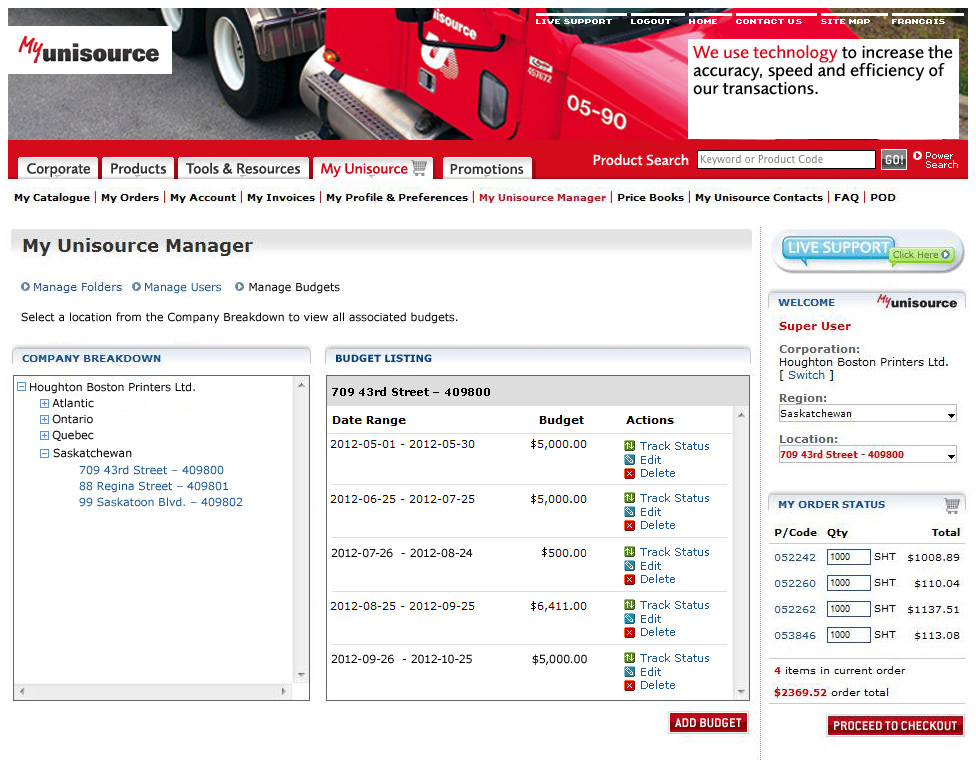
Task: Expand the Atlantic region node
Action: tap(44, 404)
